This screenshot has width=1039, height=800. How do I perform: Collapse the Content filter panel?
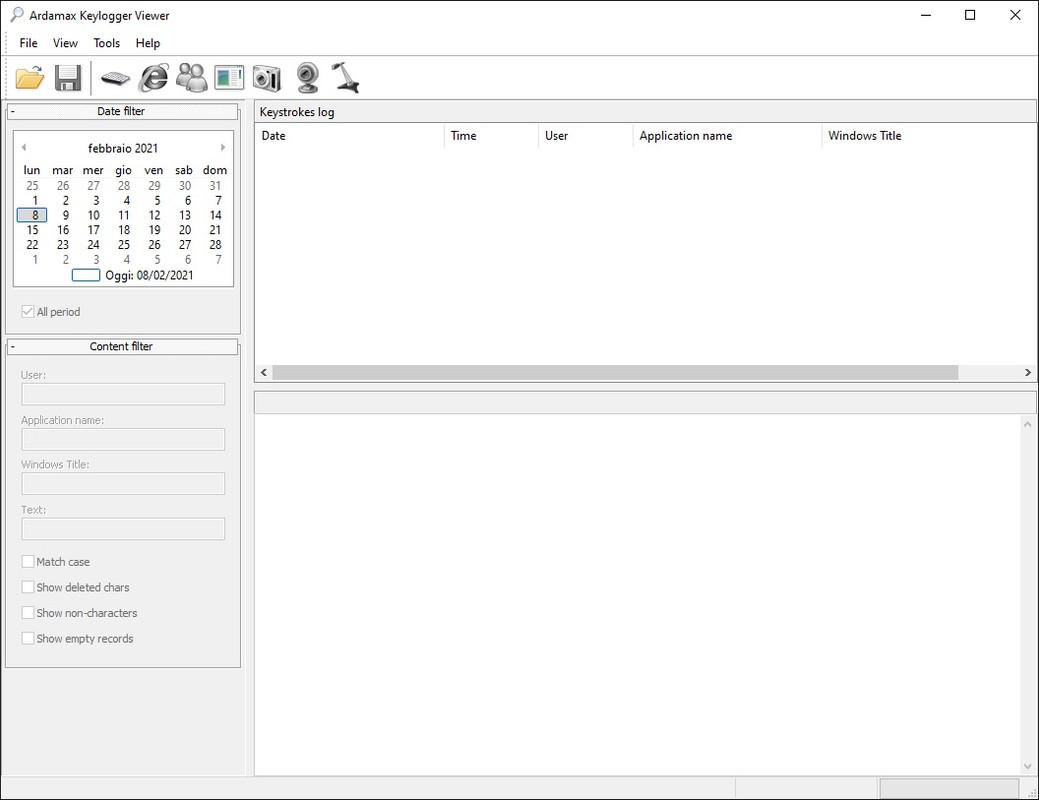coord(13,347)
